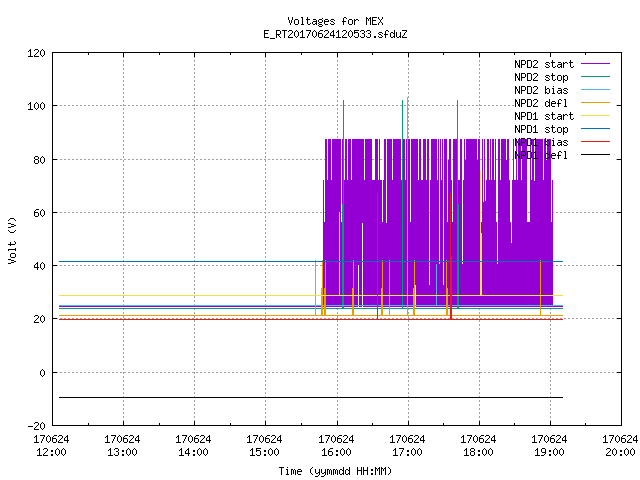
Task: Click the 'NPD2 bias' legend label
Action: pos(541,90)
